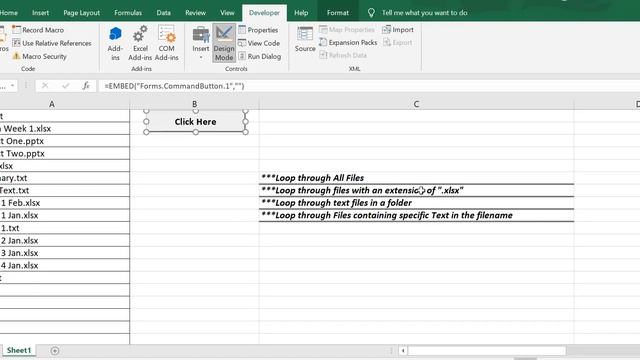
Task: Toggle Design Mode off
Action: (224, 43)
